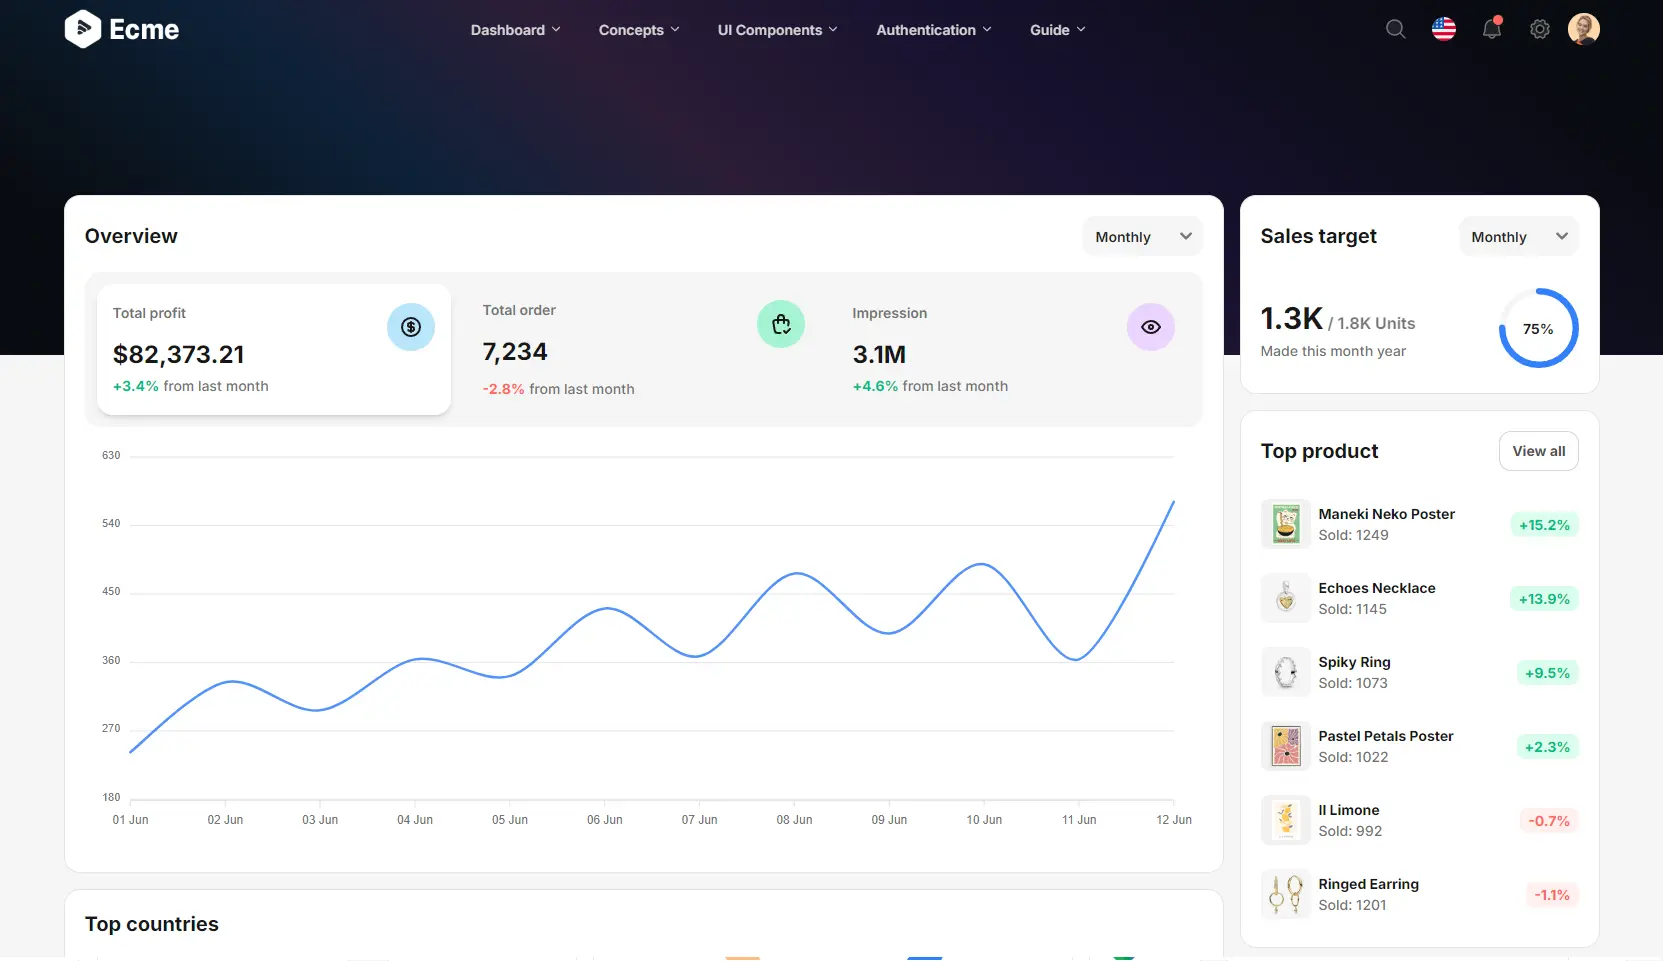Click the US flag language selector
The width and height of the screenshot is (1663, 961).
coord(1443,29)
